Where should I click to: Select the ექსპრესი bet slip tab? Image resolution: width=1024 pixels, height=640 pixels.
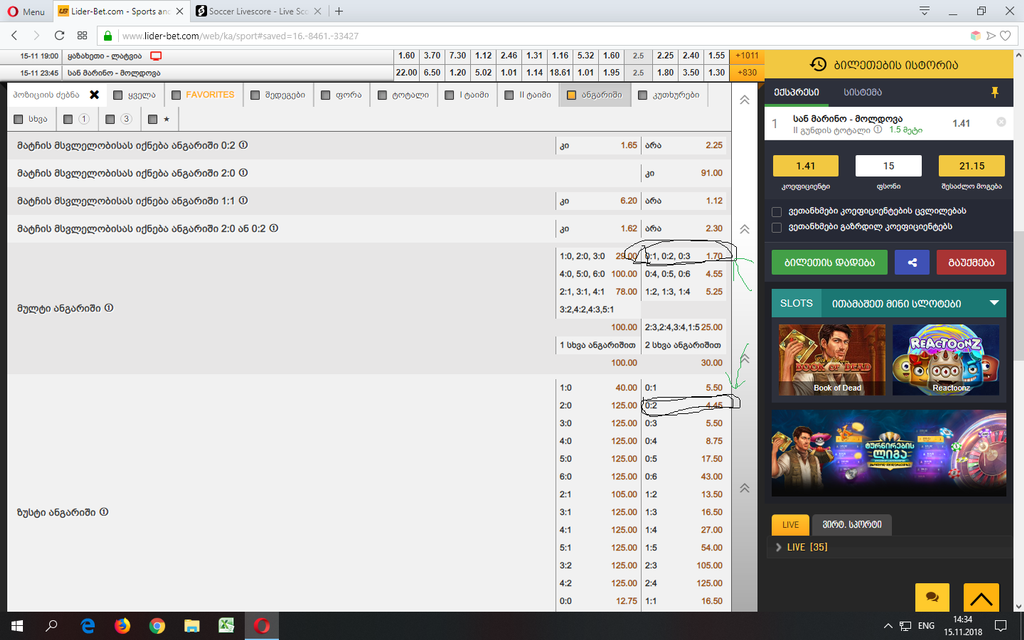click(x=796, y=93)
